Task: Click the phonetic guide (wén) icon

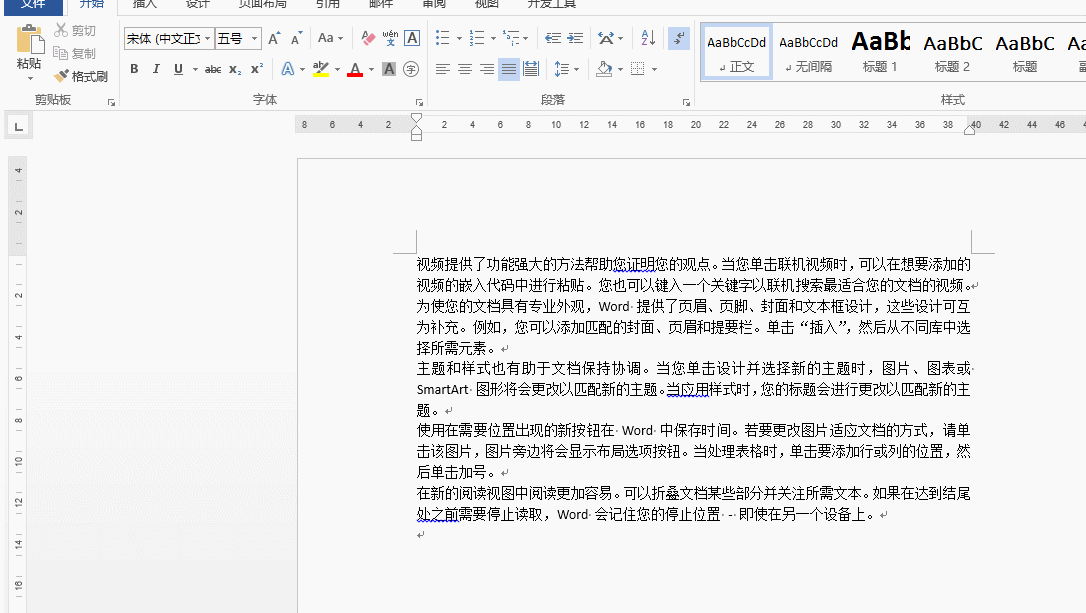Action: (390, 39)
